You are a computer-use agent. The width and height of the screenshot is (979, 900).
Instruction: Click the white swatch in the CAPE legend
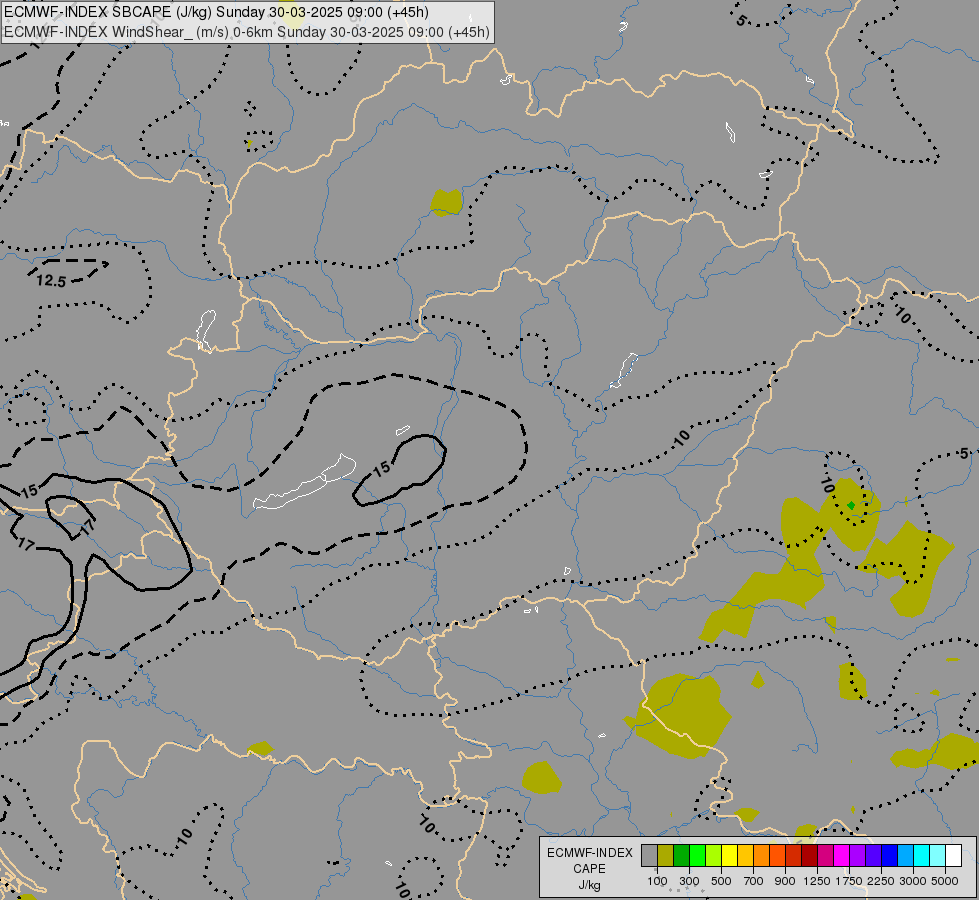pyautogui.click(x=953, y=855)
